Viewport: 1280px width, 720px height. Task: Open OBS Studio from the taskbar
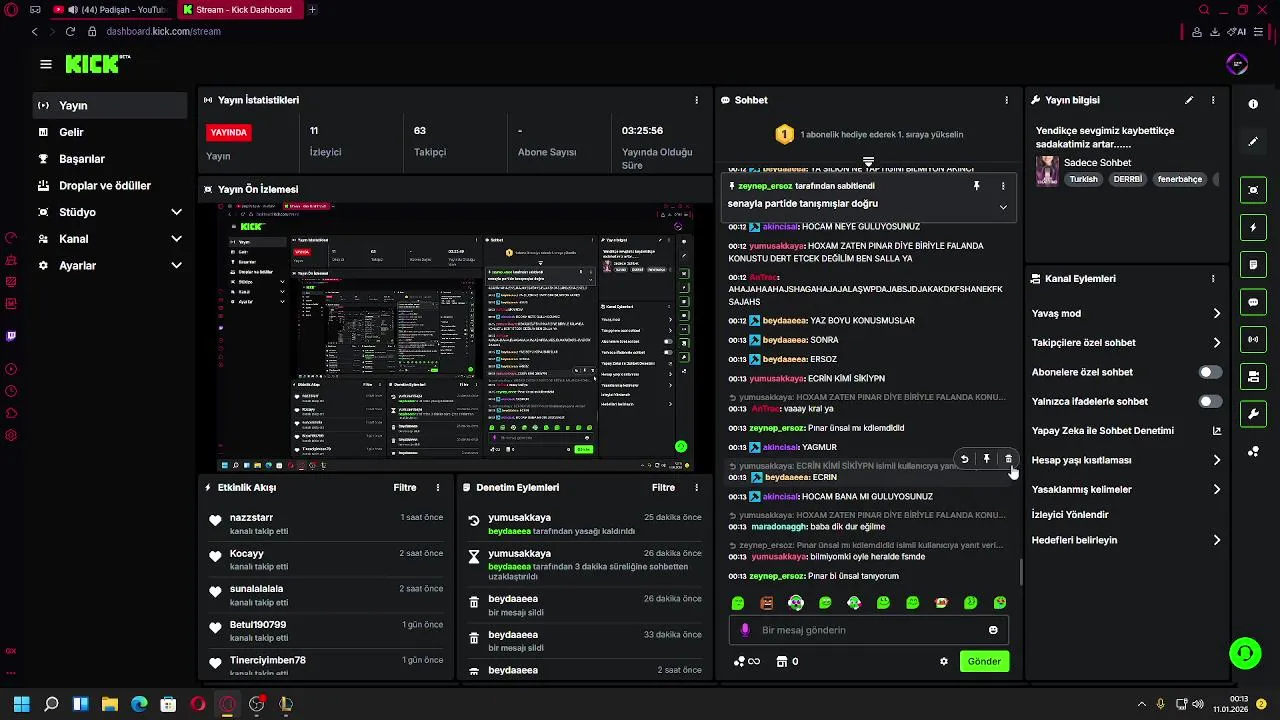pos(257,704)
